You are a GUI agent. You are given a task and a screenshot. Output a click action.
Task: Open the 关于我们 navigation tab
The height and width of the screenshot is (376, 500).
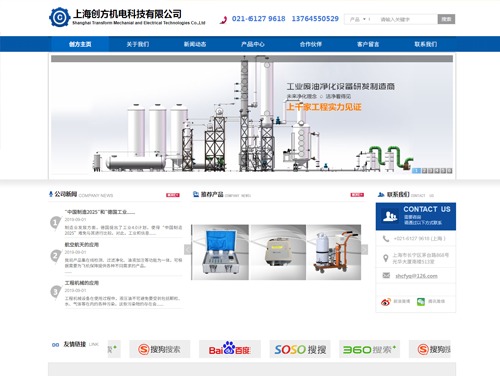[138, 44]
